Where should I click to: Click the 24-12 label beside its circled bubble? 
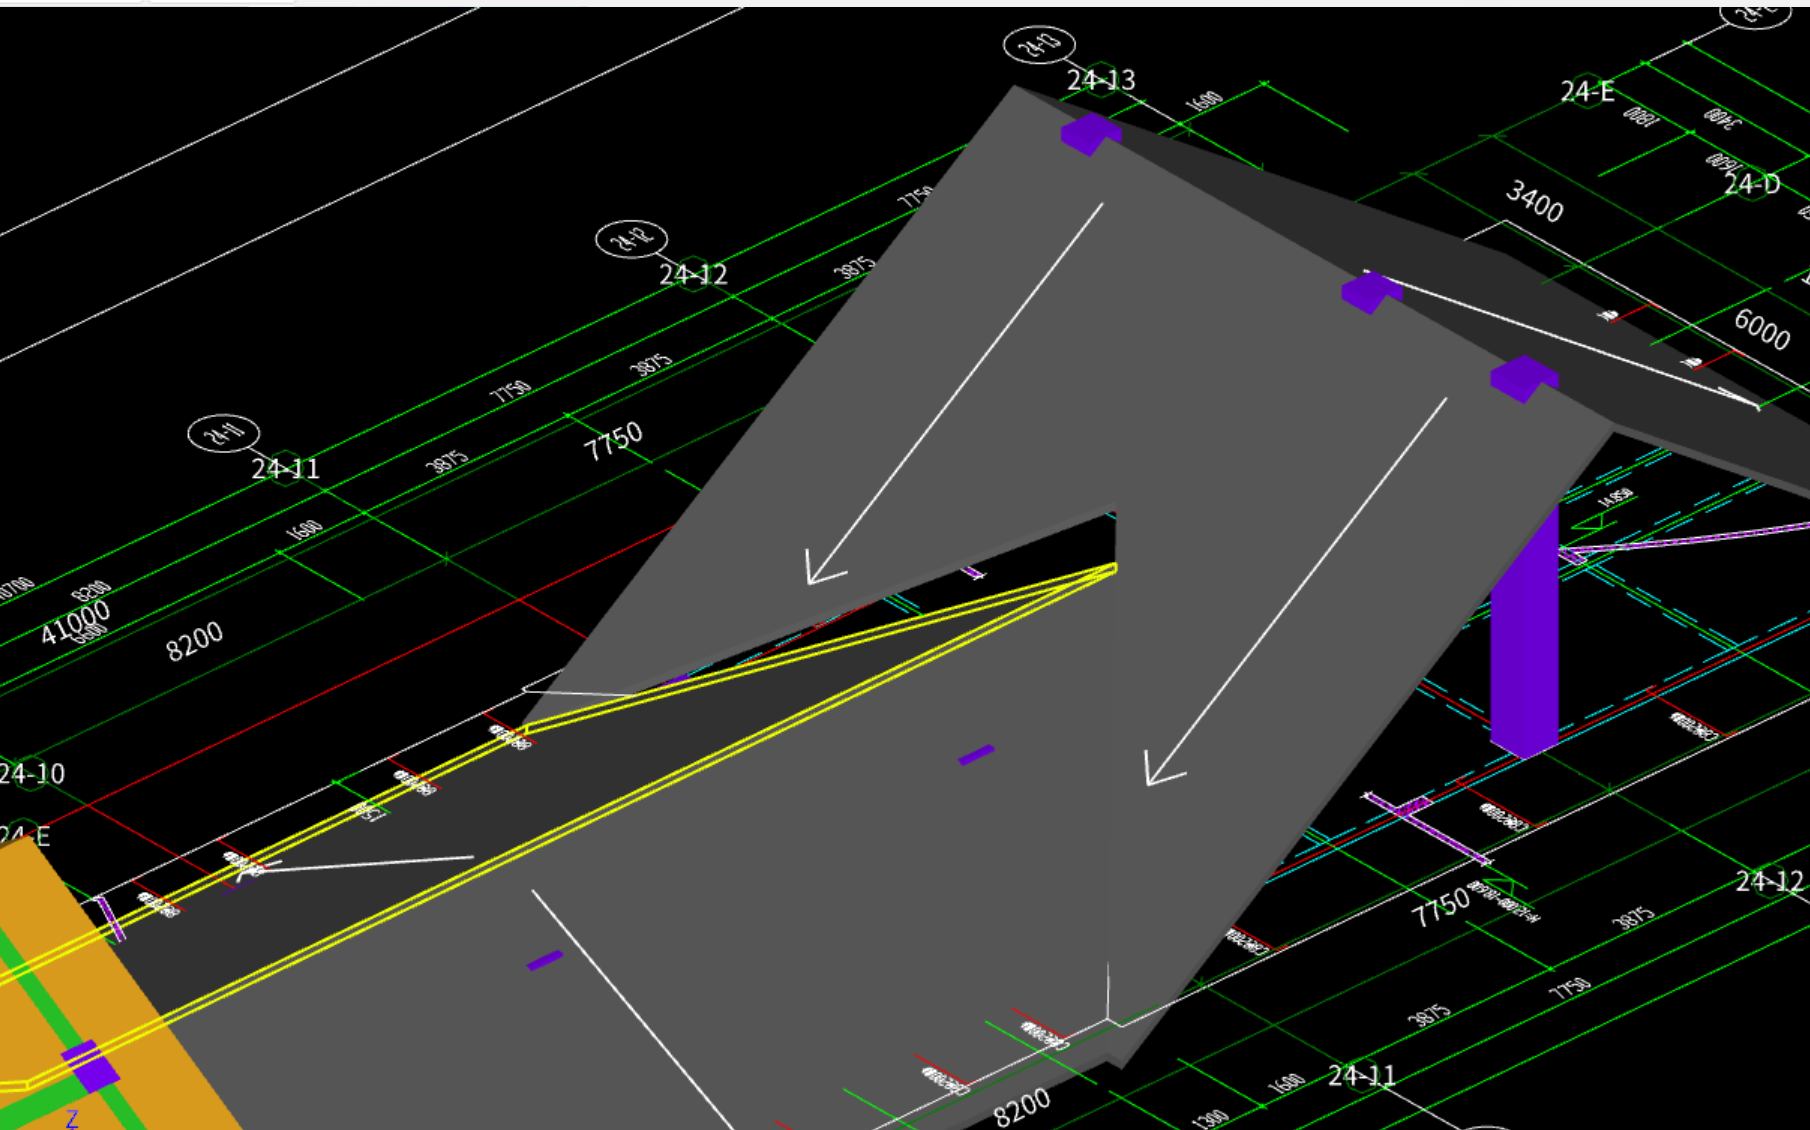point(693,274)
